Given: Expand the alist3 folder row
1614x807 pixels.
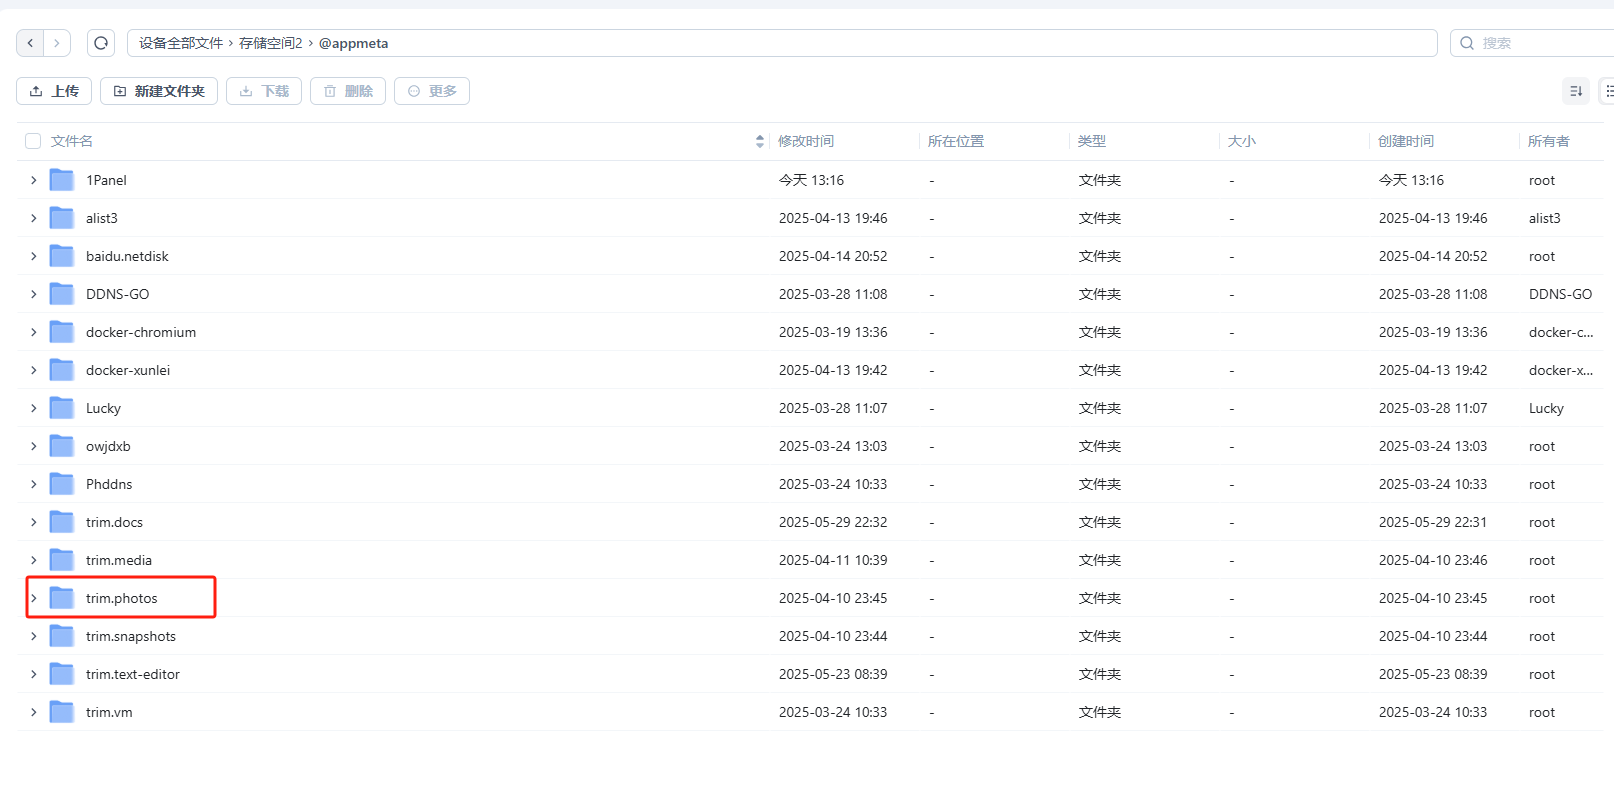Looking at the screenshot, I should (33, 218).
